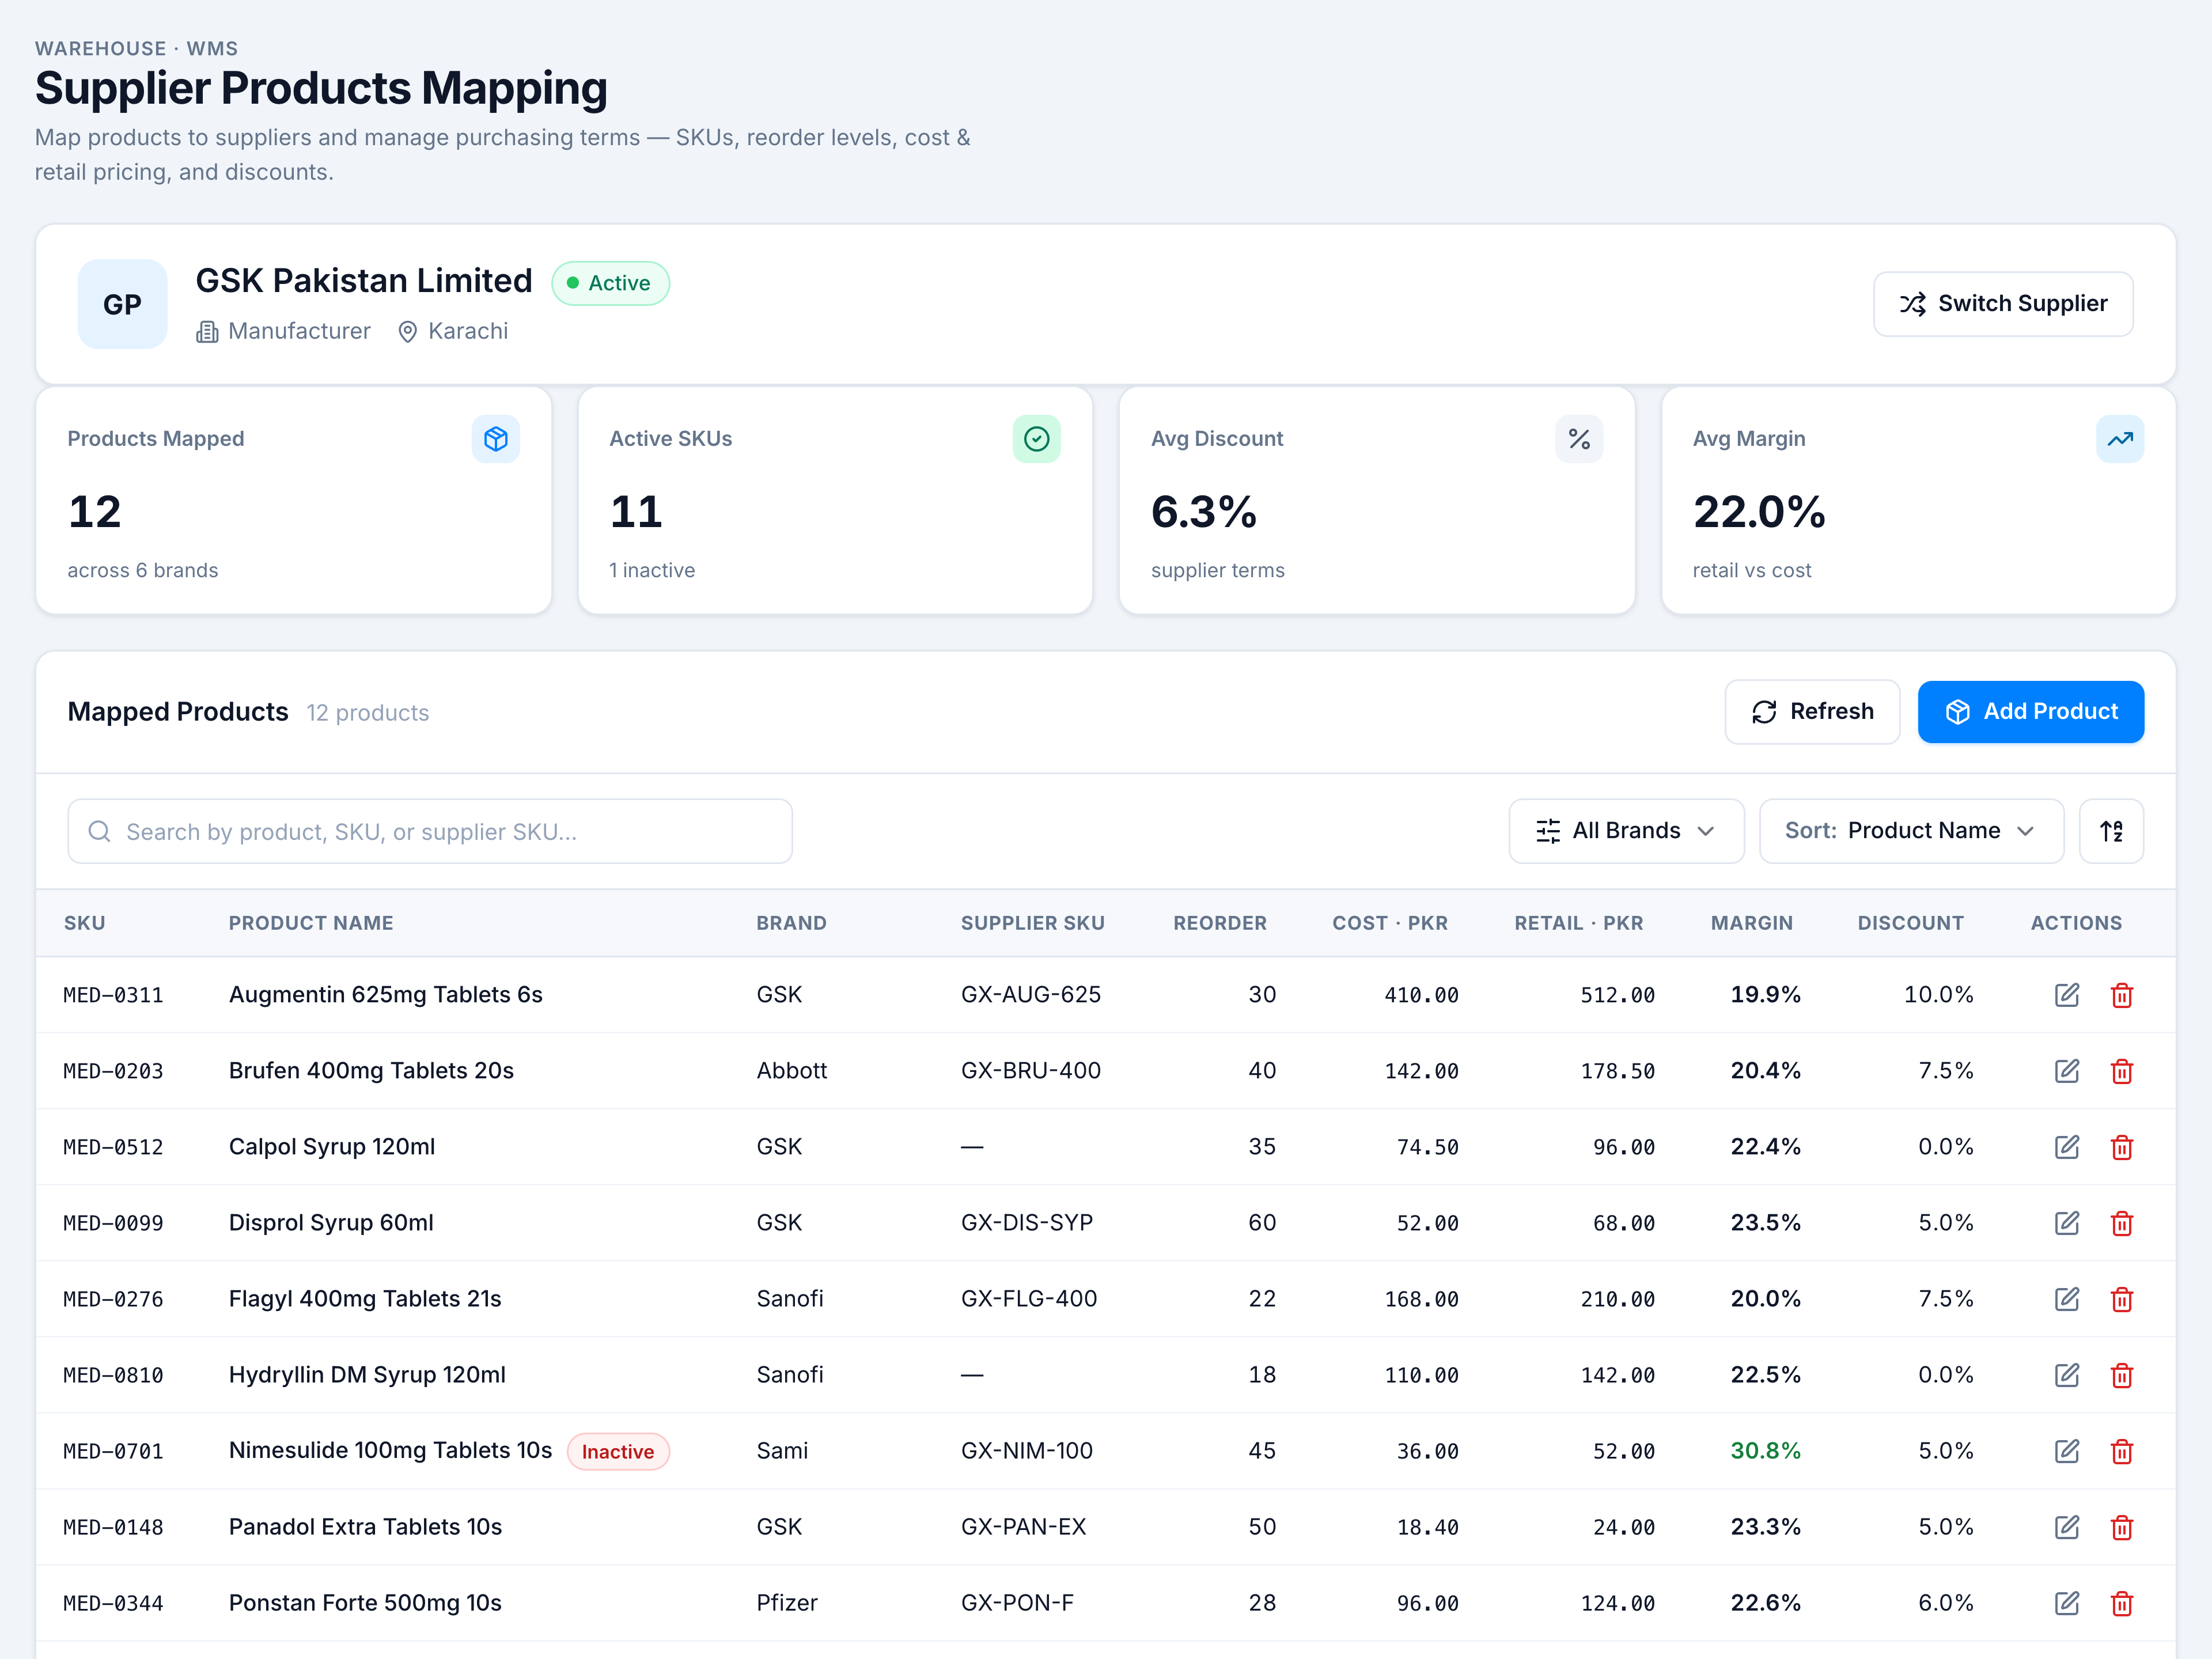Delete the Flagyl 400mg Tablets 21s mapping
This screenshot has height=1659, width=2212.
coord(2121,1299)
